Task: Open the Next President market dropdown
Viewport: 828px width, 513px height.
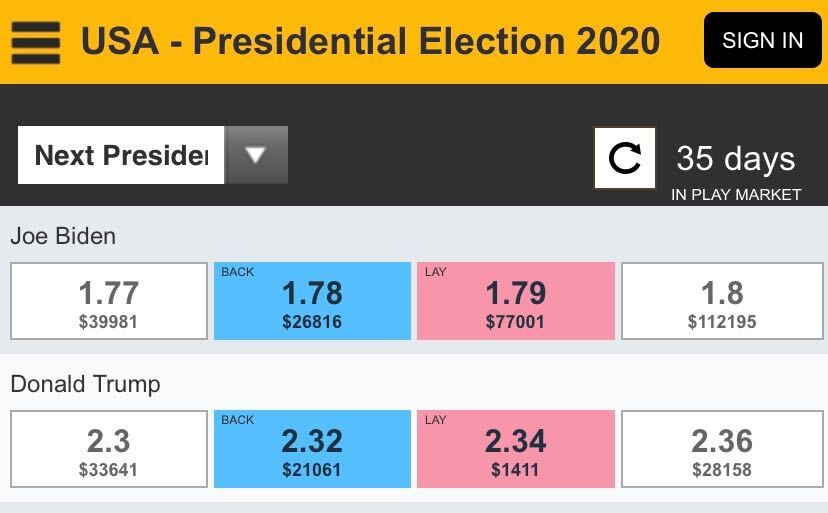Action: [121, 155]
